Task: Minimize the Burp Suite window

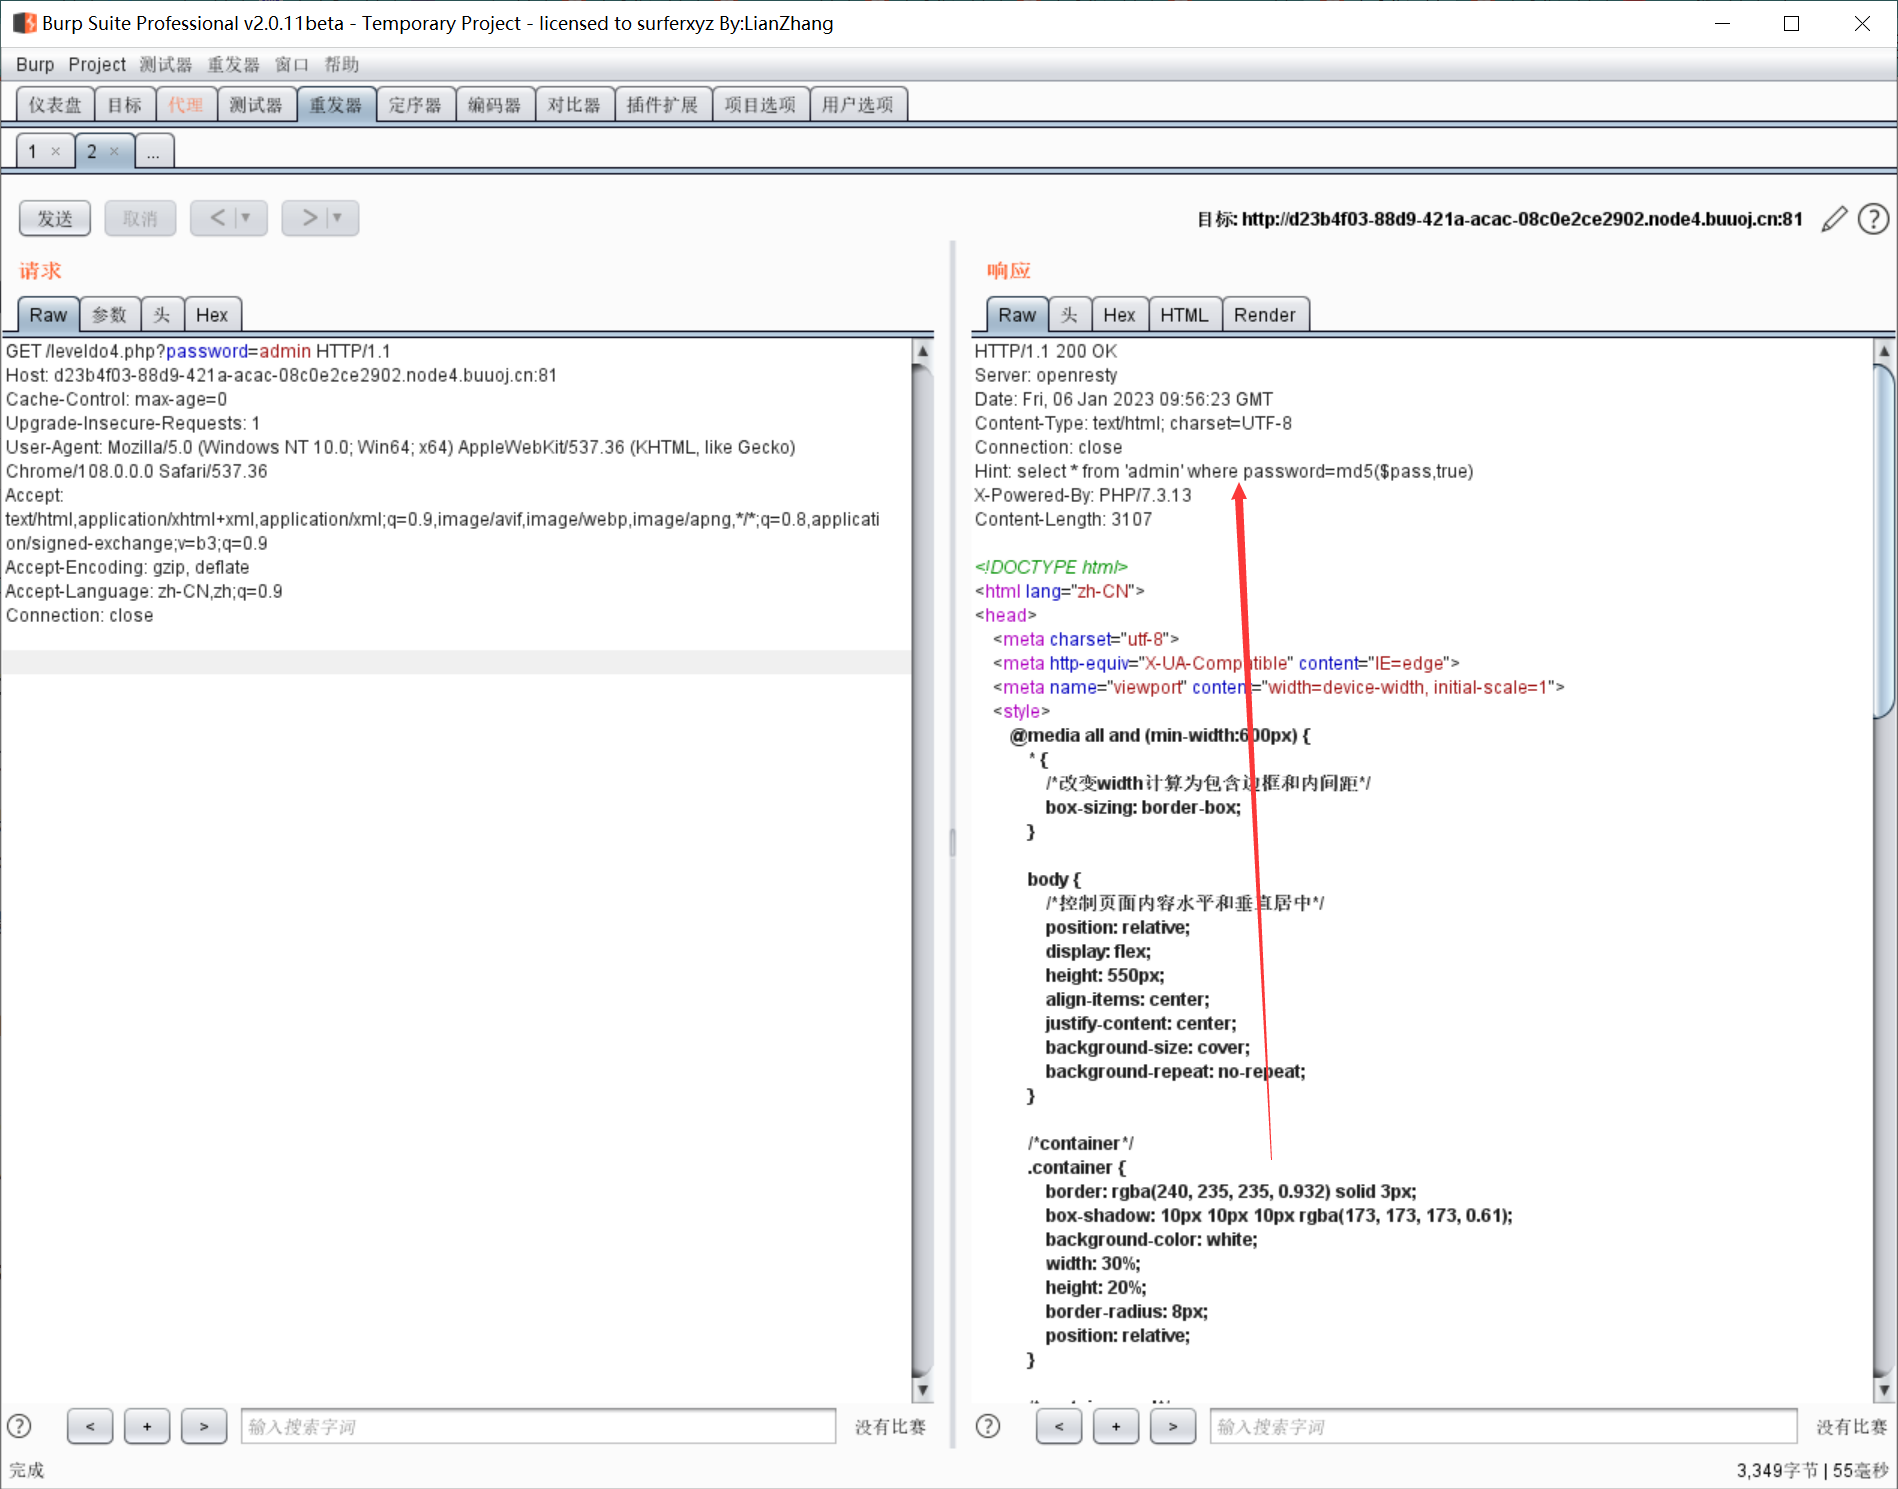Action: (x=1722, y=23)
